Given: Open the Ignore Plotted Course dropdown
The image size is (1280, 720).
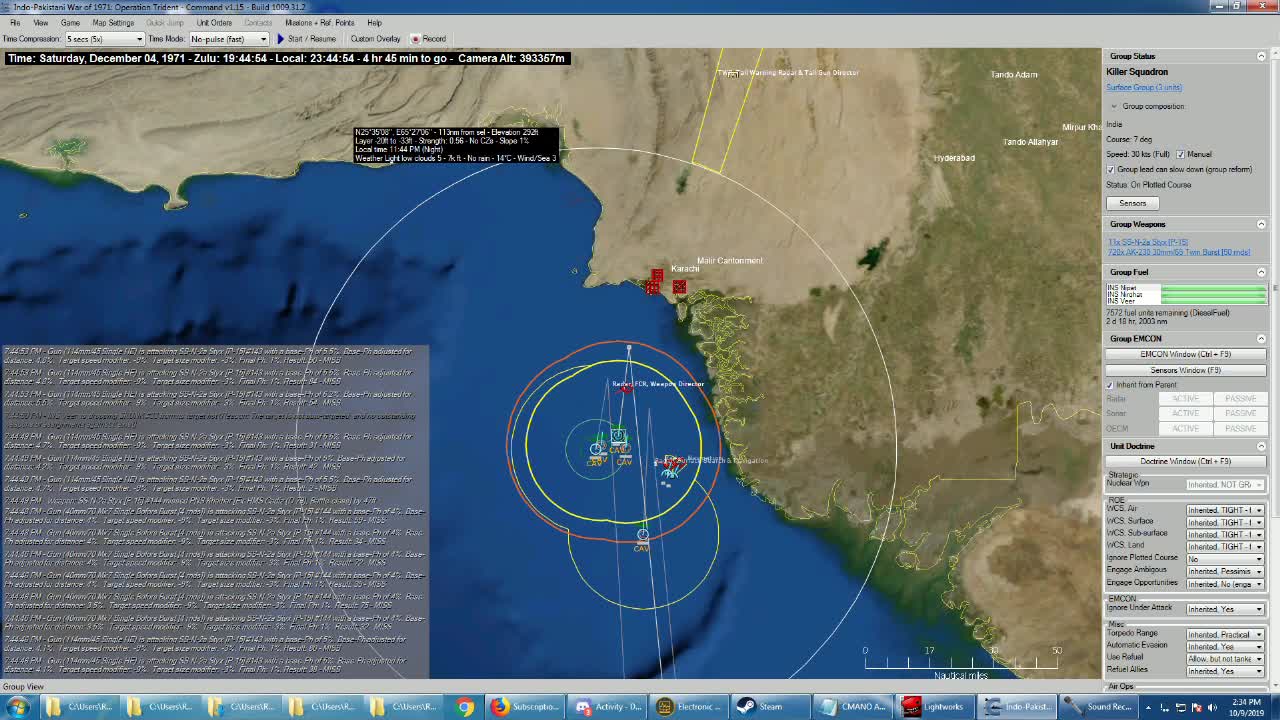Looking at the screenshot, I should [x=1225, y=559].
